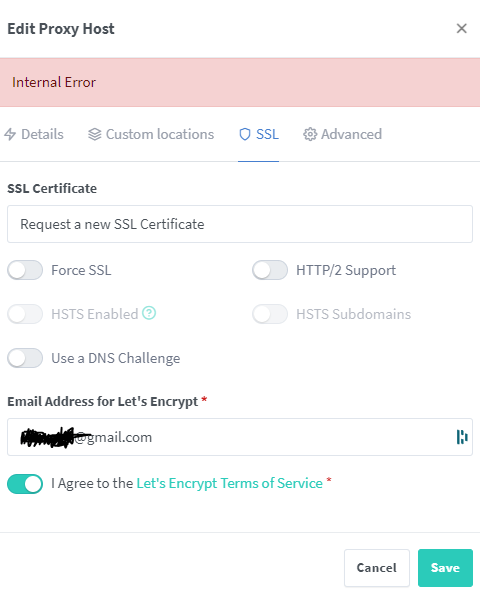Click the Let's Encrypt email address field
480x592 pixels.
pyautogui.click(x=240, y=437)
